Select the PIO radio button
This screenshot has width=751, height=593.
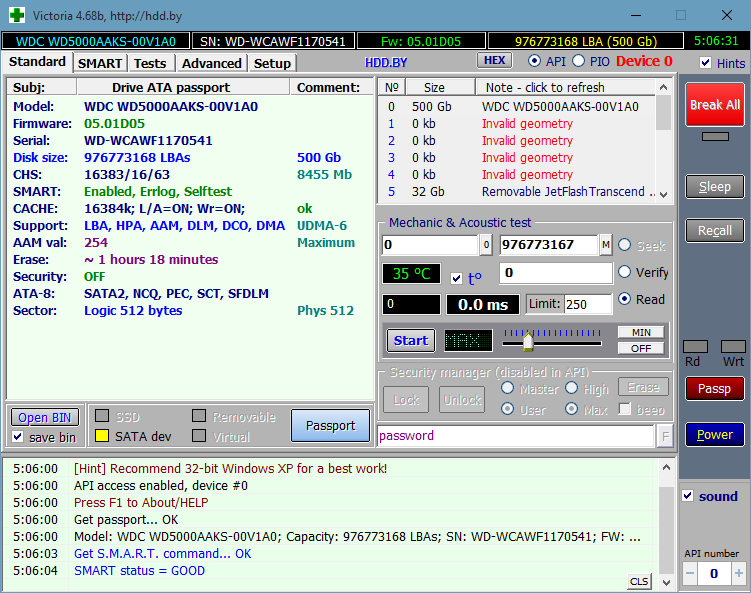click(579, 61)
